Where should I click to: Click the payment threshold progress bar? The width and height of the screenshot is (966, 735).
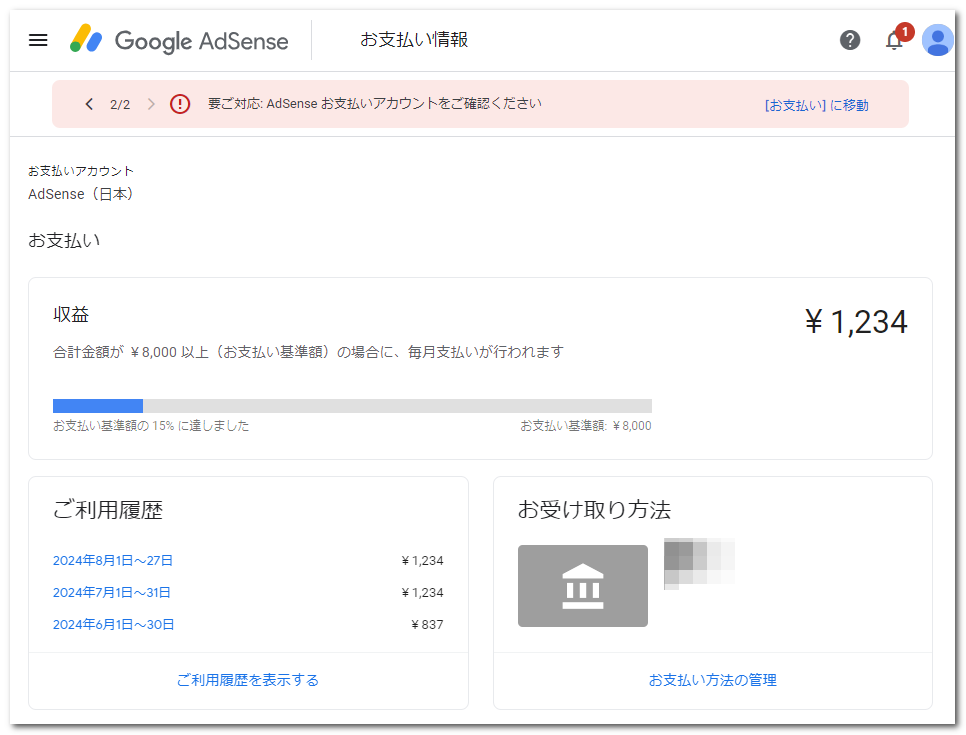click(352, 406)
